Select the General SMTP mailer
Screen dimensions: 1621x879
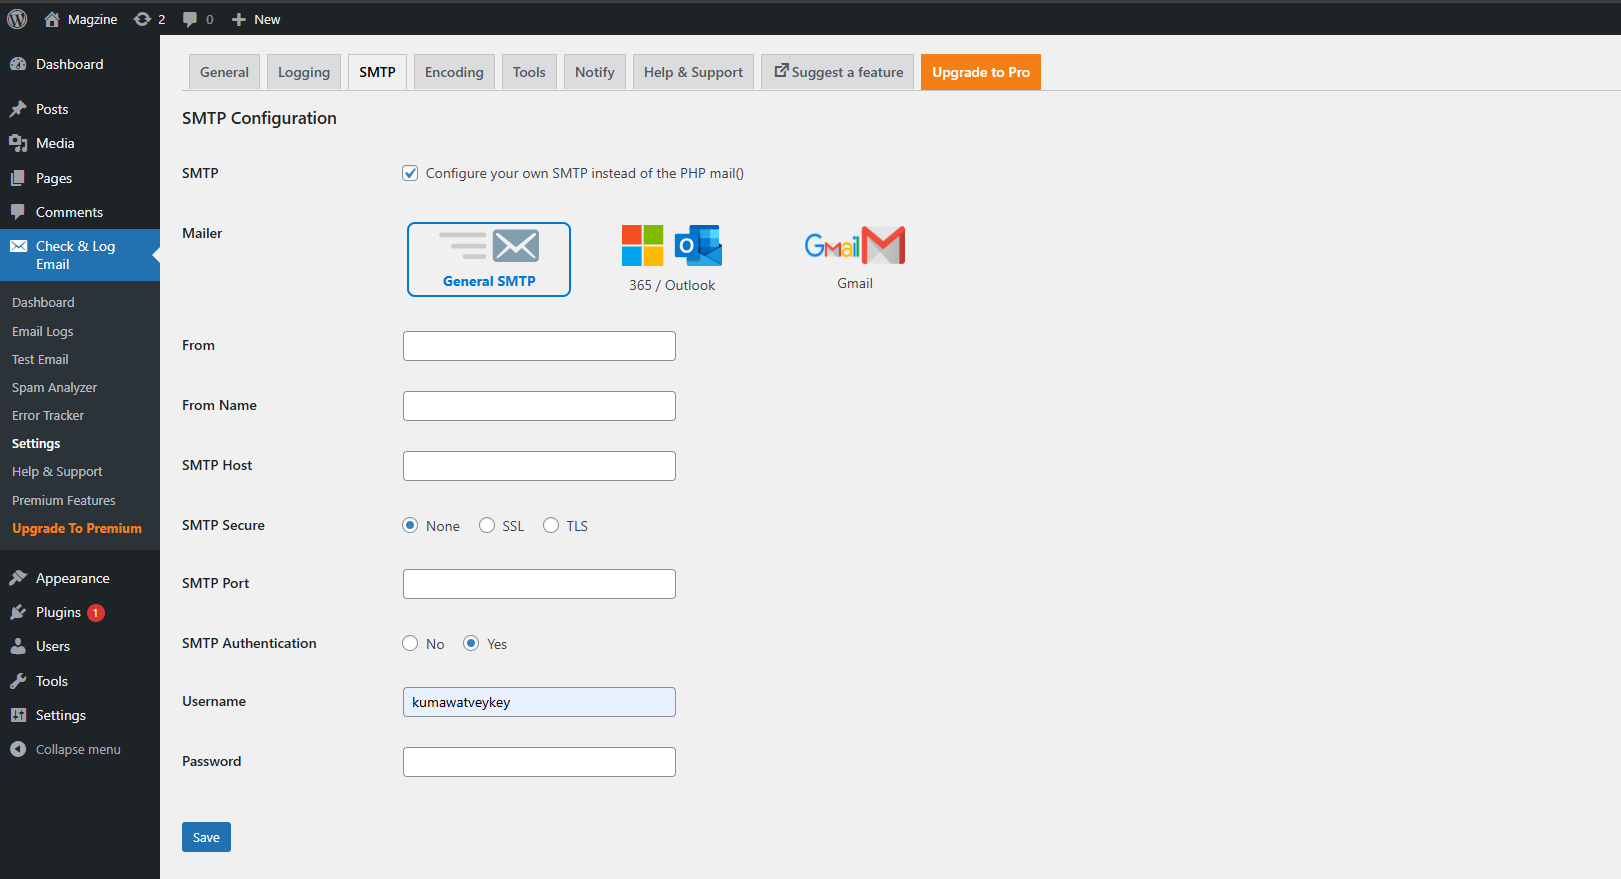(x=489, y=259)
